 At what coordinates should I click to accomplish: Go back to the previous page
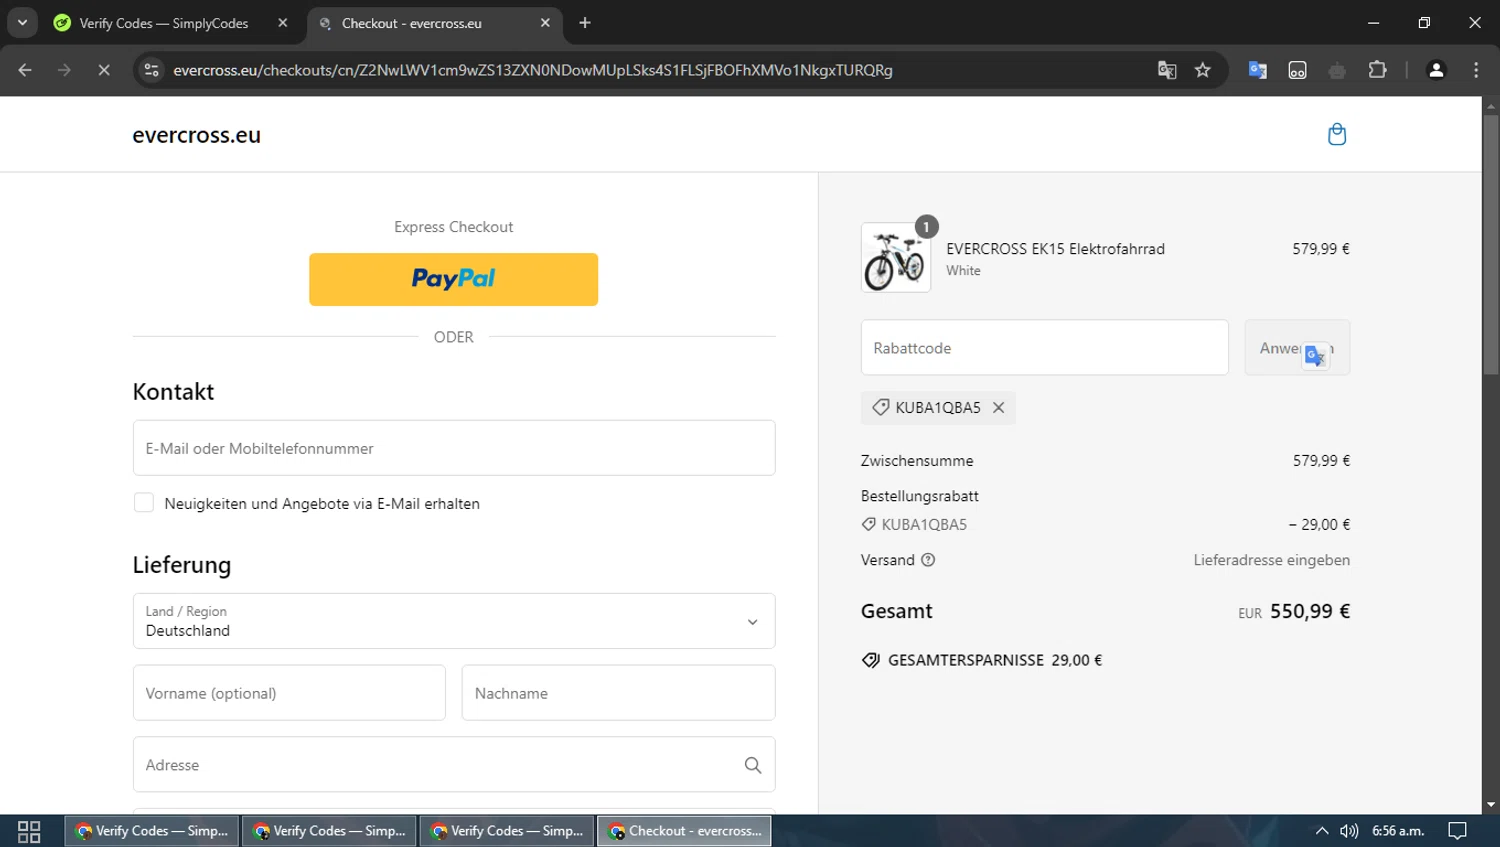coord(25,70)
